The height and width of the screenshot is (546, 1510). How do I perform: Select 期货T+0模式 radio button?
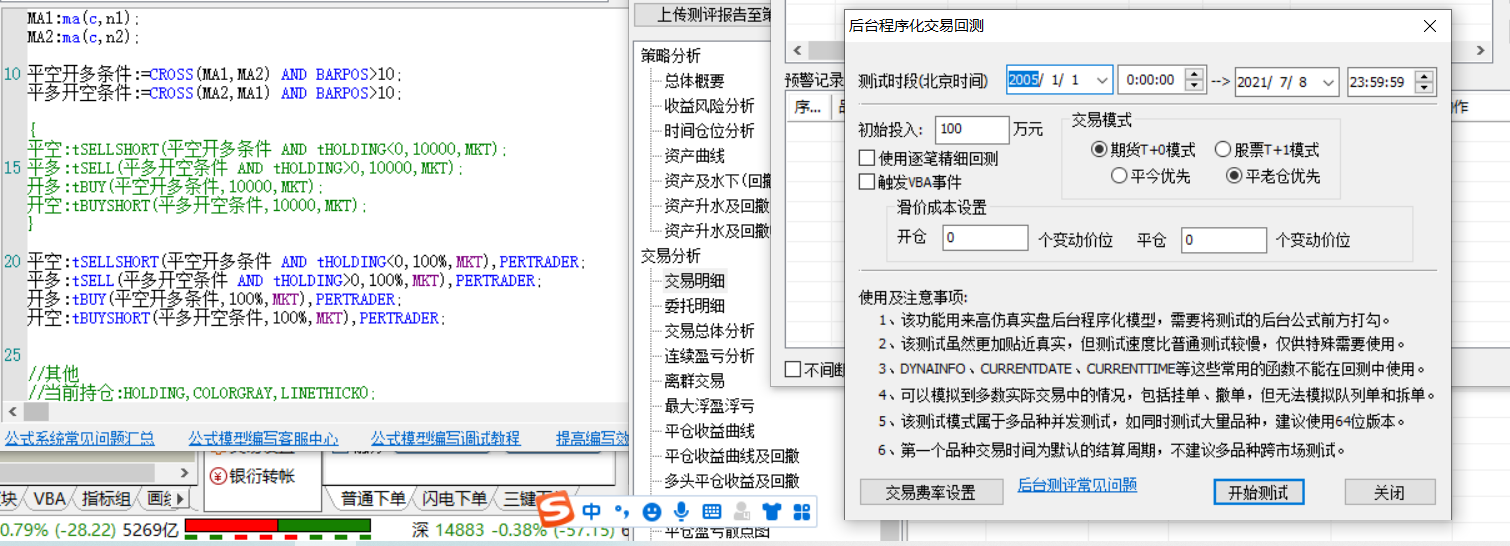(1100, 150)
